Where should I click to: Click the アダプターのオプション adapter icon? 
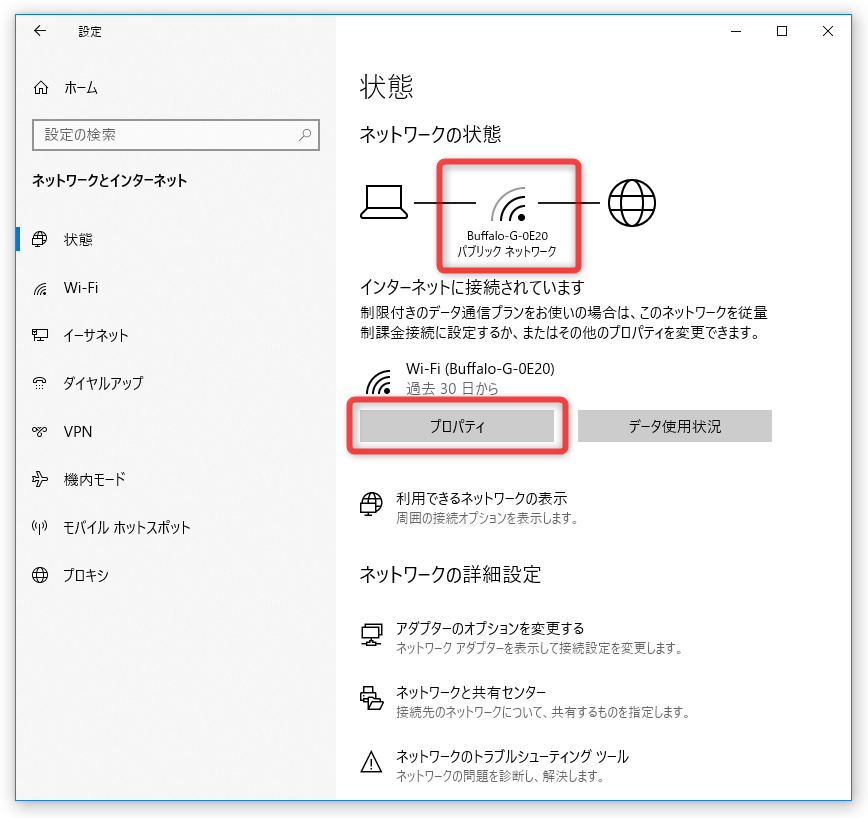(x=371, y=634)
